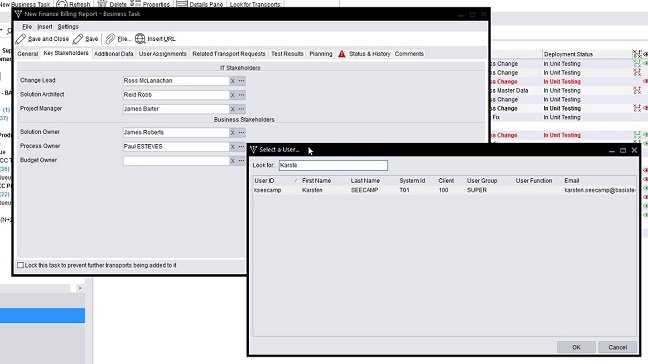Open the File menu
This screenshot has height=364, width=648.
(x=27, y=26)
